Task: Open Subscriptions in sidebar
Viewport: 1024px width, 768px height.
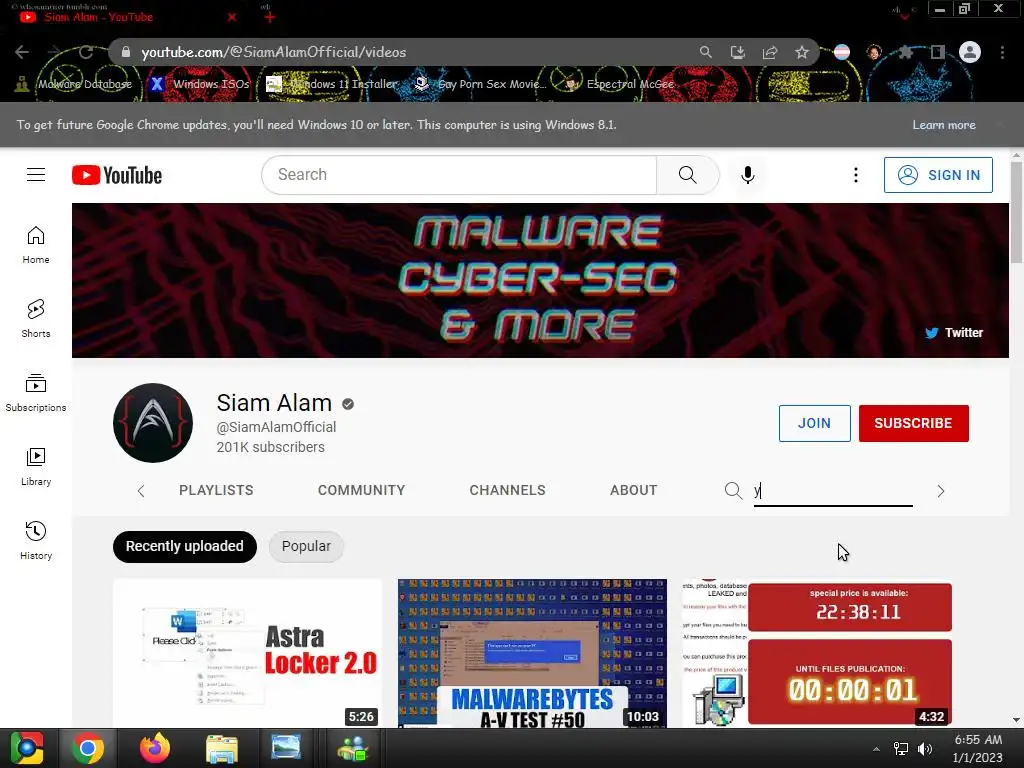Action: [x=36, y=392]
